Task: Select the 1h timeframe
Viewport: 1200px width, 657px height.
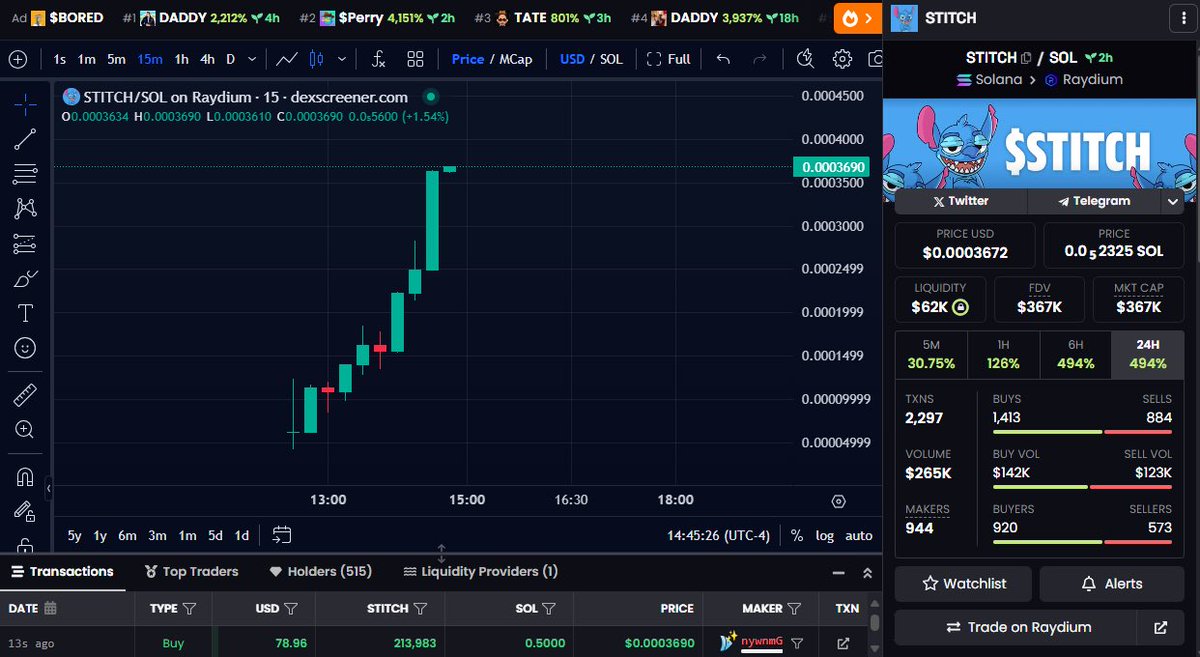Action: [181, 59]
